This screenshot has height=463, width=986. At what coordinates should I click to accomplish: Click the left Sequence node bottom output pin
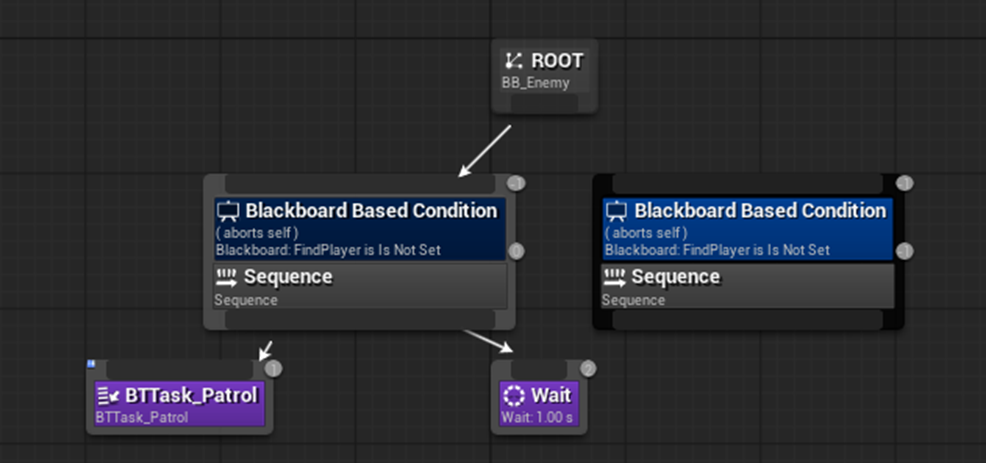359,319
